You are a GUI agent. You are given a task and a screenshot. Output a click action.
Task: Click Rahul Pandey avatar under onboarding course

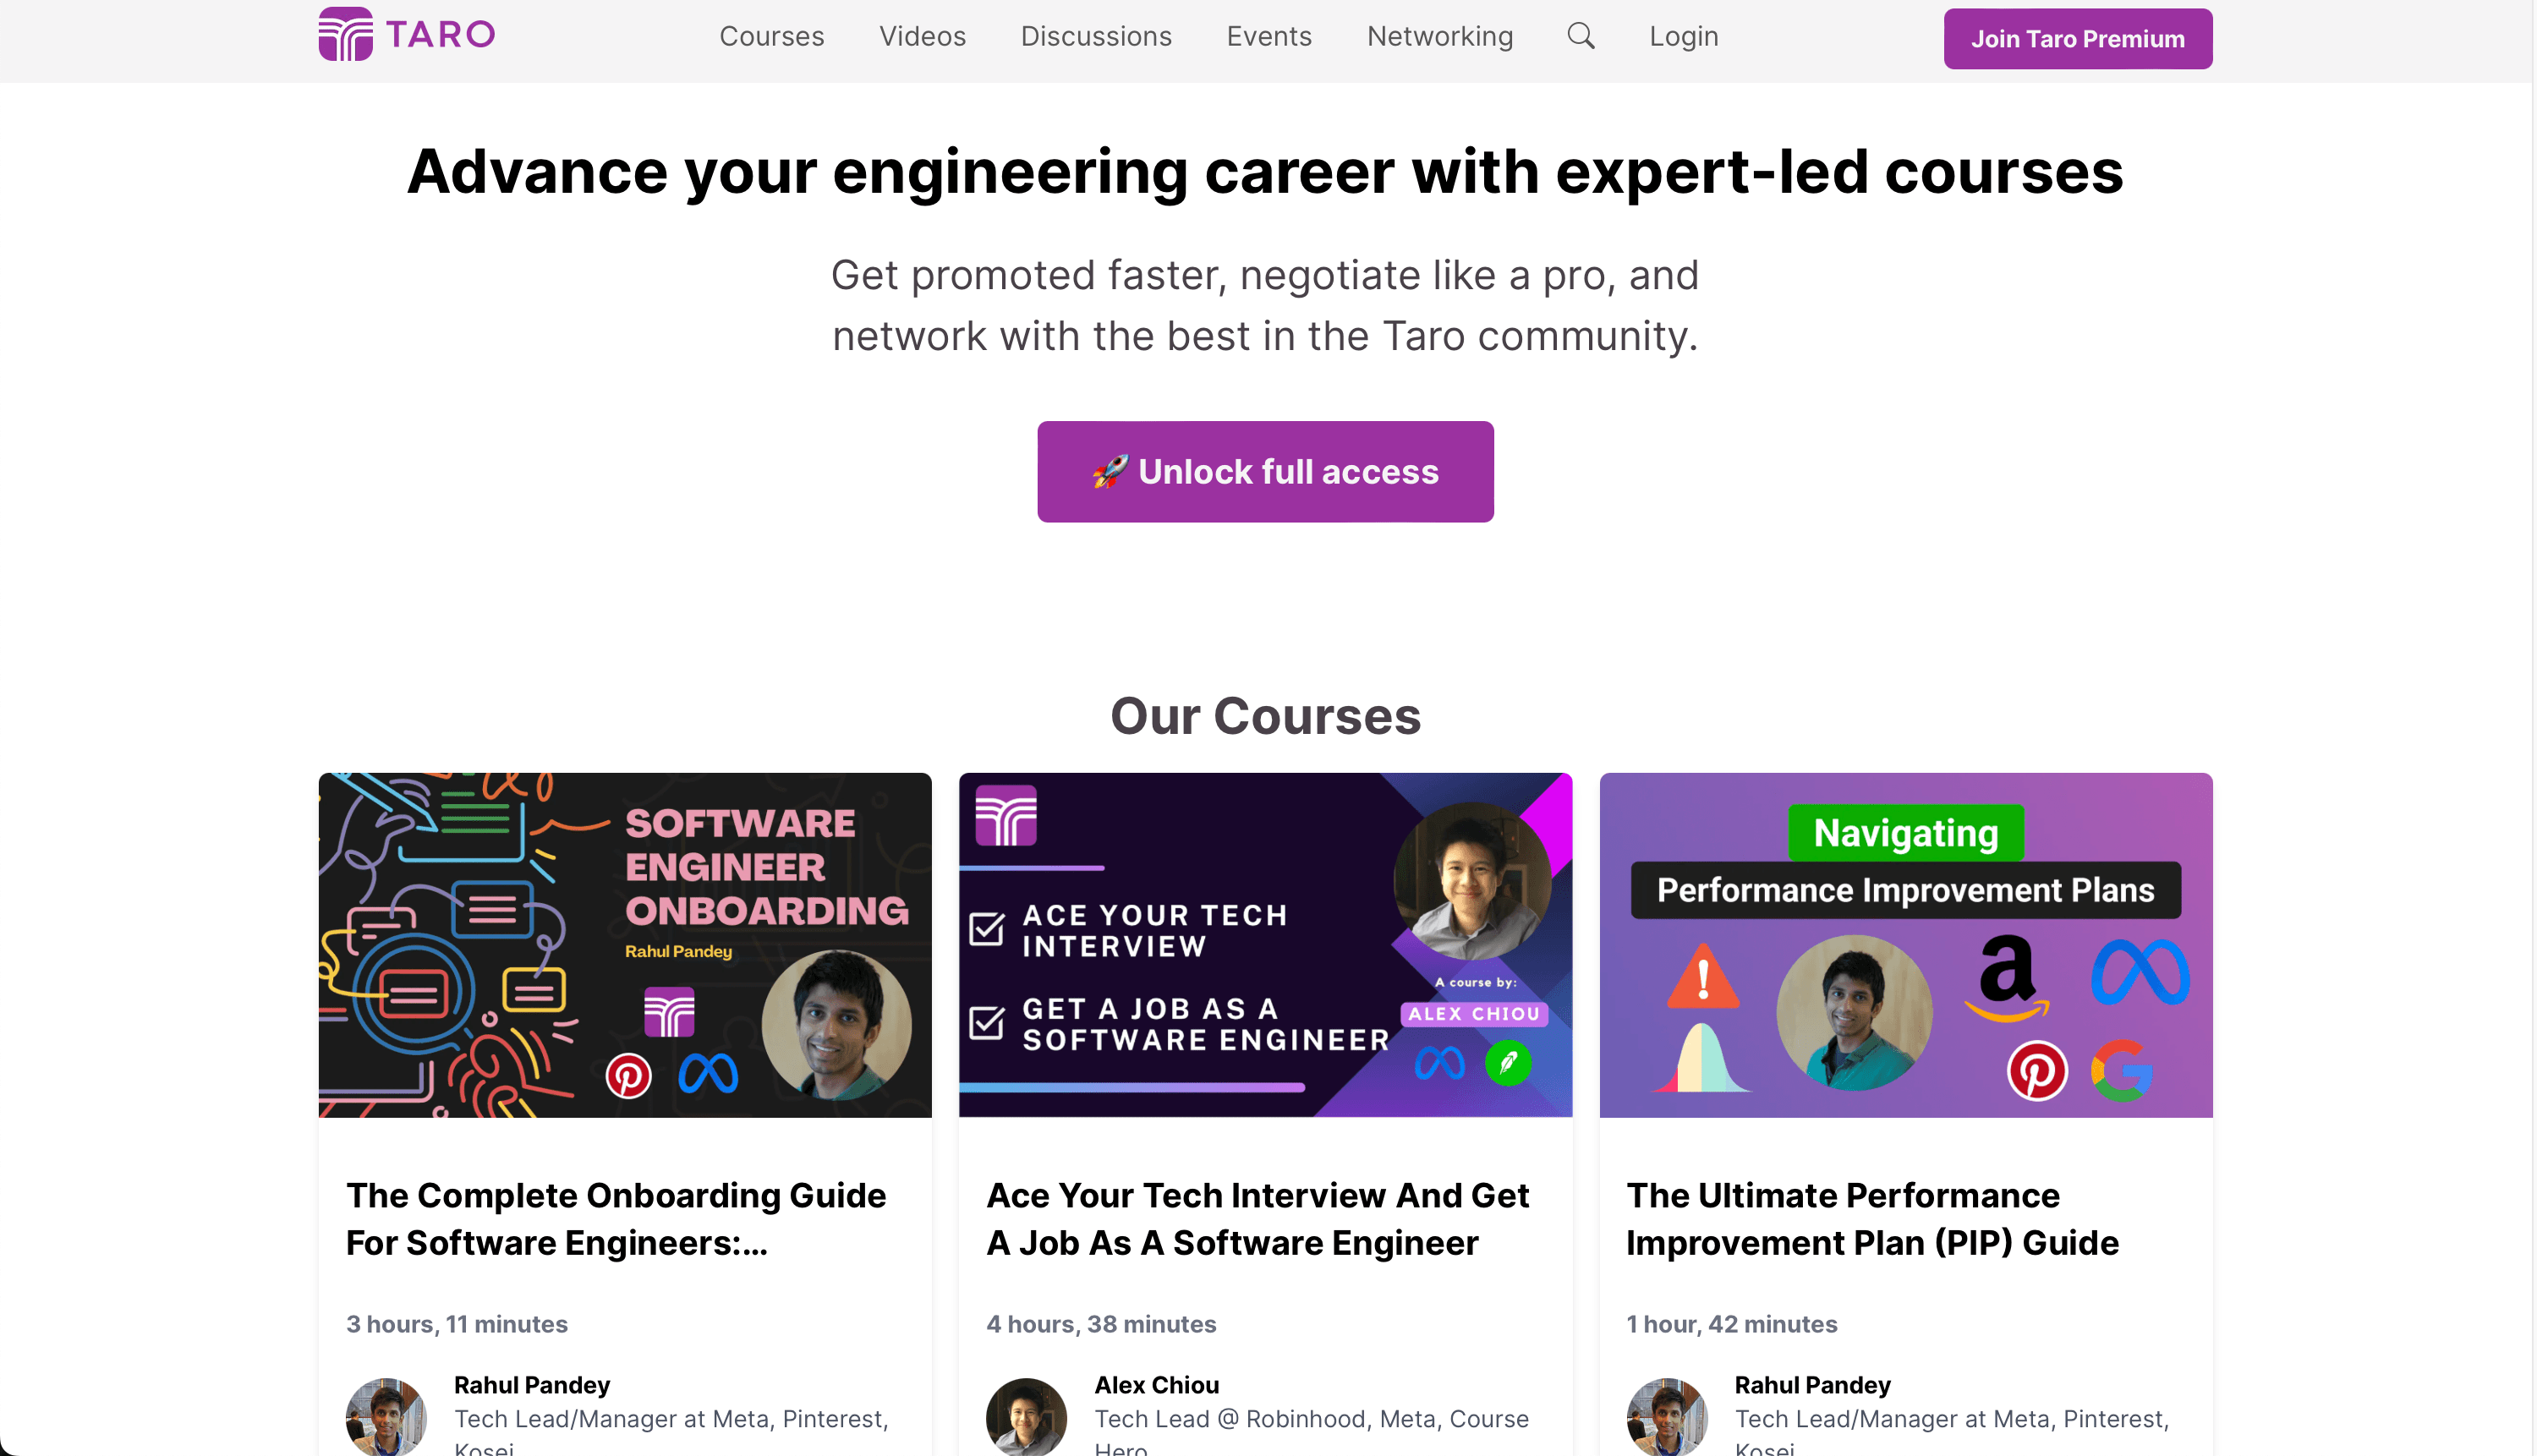[386, 1417]
